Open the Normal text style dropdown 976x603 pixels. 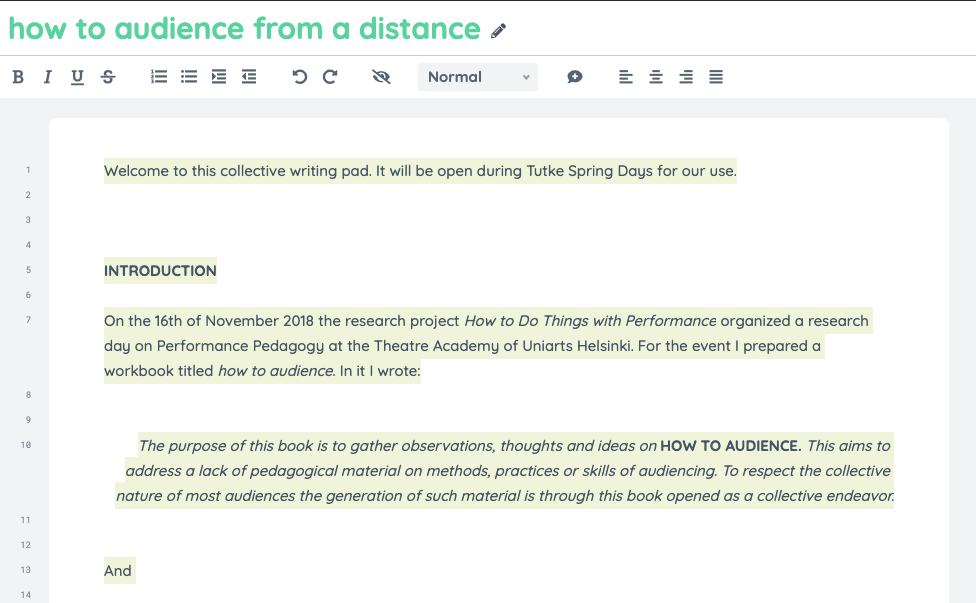pyautogui.click(x=478, y=77)
